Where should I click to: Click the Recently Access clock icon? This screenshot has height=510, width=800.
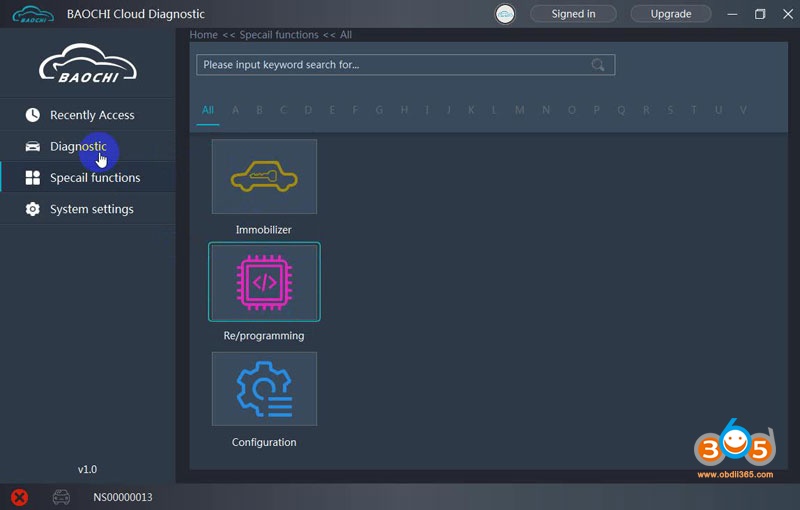pos(33,115)
